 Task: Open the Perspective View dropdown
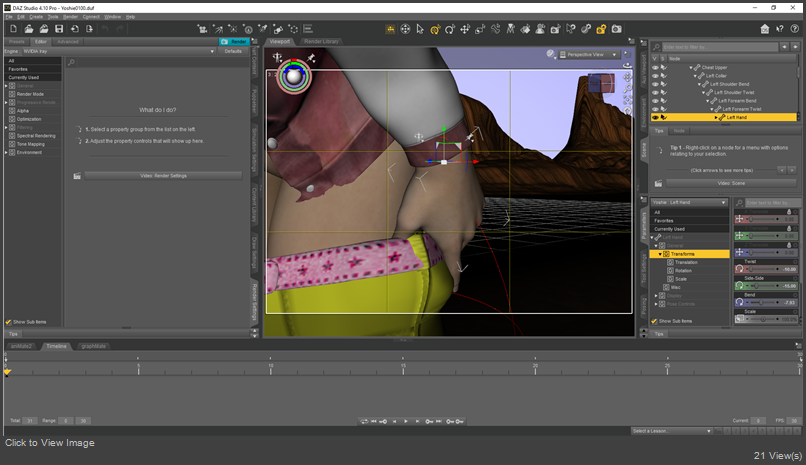(589, 54)
